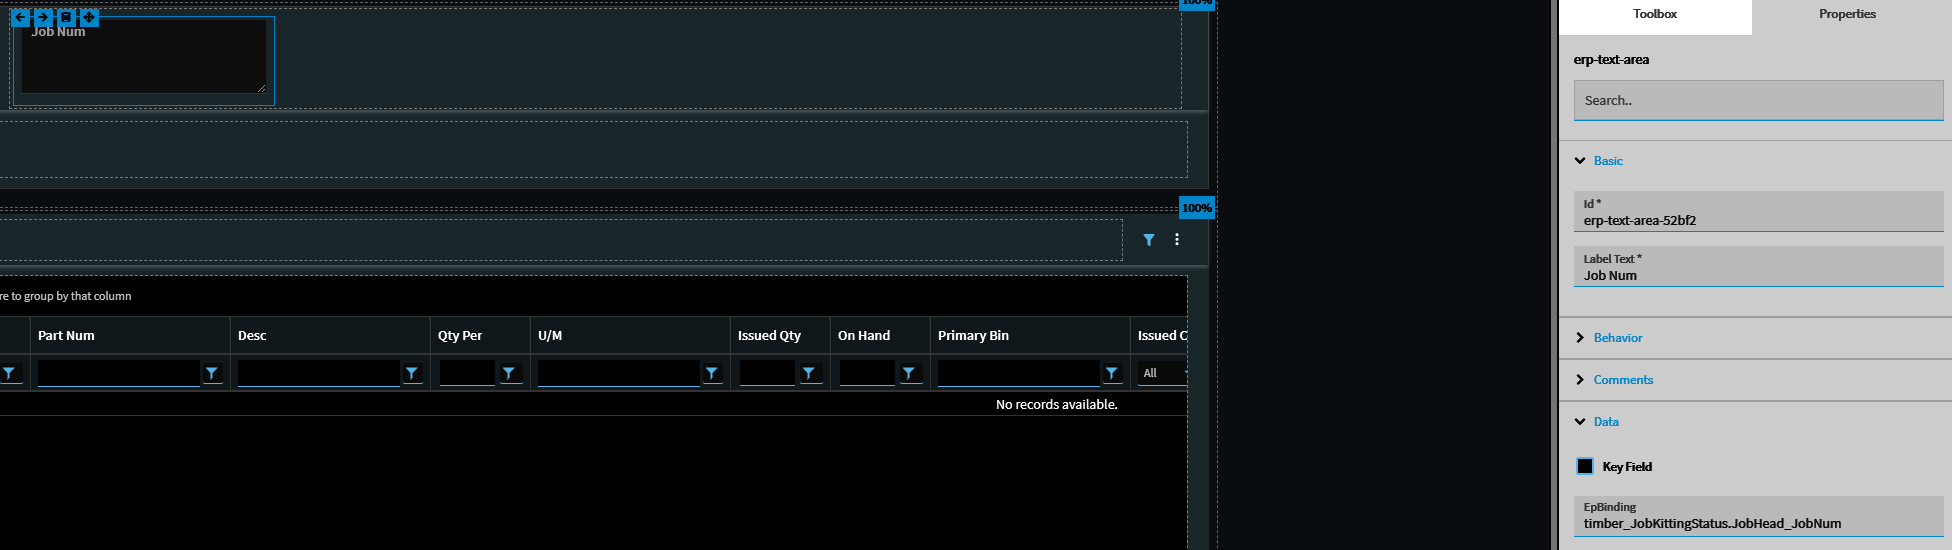The width and height of the screenshot is (1952, 550).
Task: Click the Desc filter text box
Action: tap(319, 373)
